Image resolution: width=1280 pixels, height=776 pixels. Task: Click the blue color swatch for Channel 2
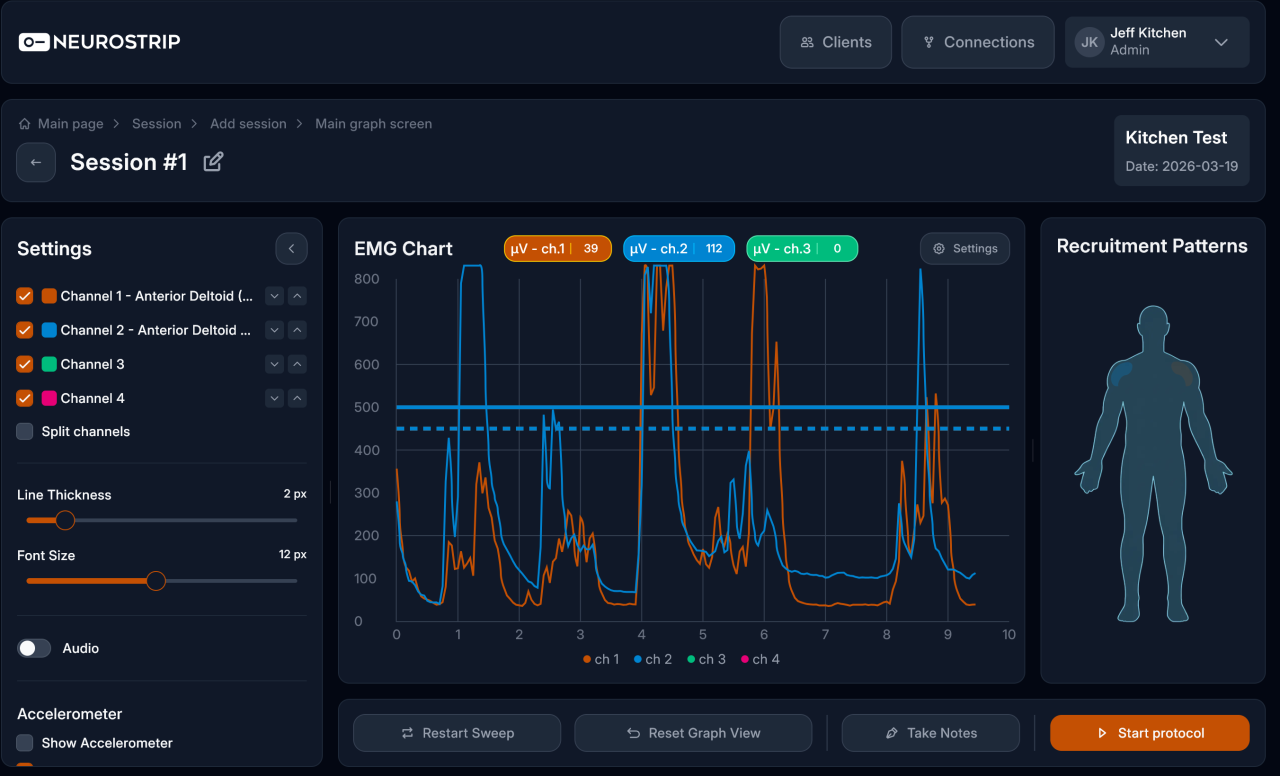point(49,330)
